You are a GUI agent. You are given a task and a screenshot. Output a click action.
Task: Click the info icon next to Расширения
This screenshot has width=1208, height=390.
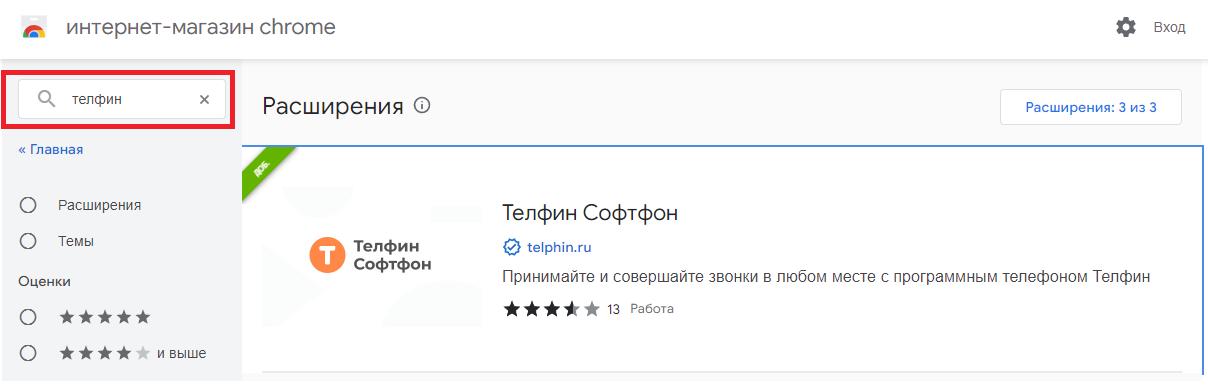(422, 105)
